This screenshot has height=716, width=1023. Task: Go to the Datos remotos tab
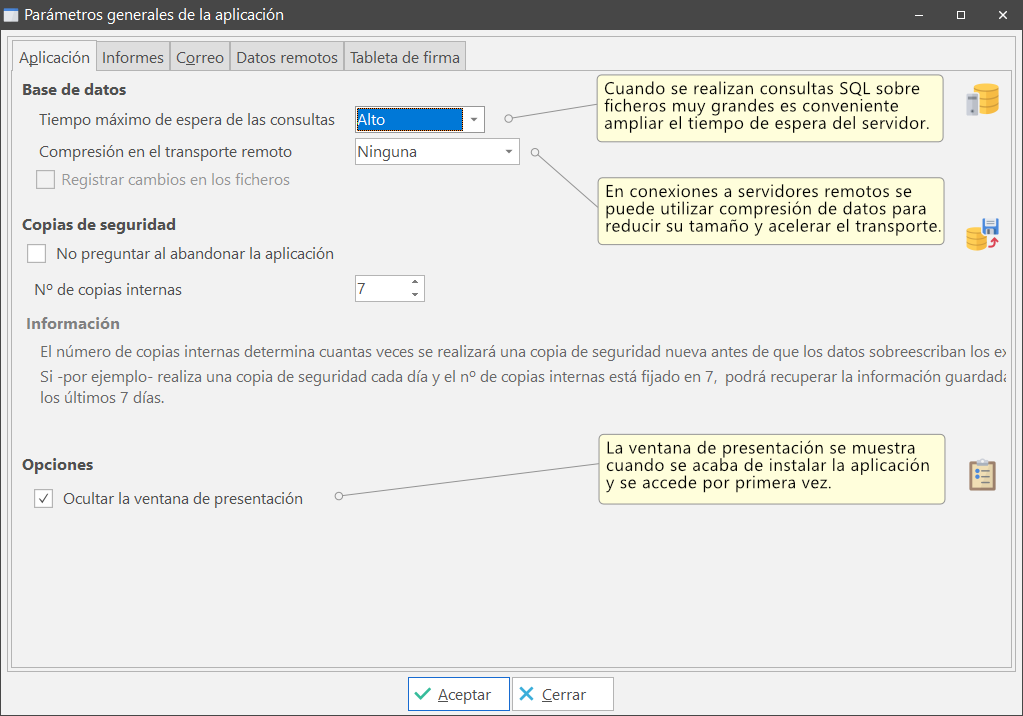point(287,57)
